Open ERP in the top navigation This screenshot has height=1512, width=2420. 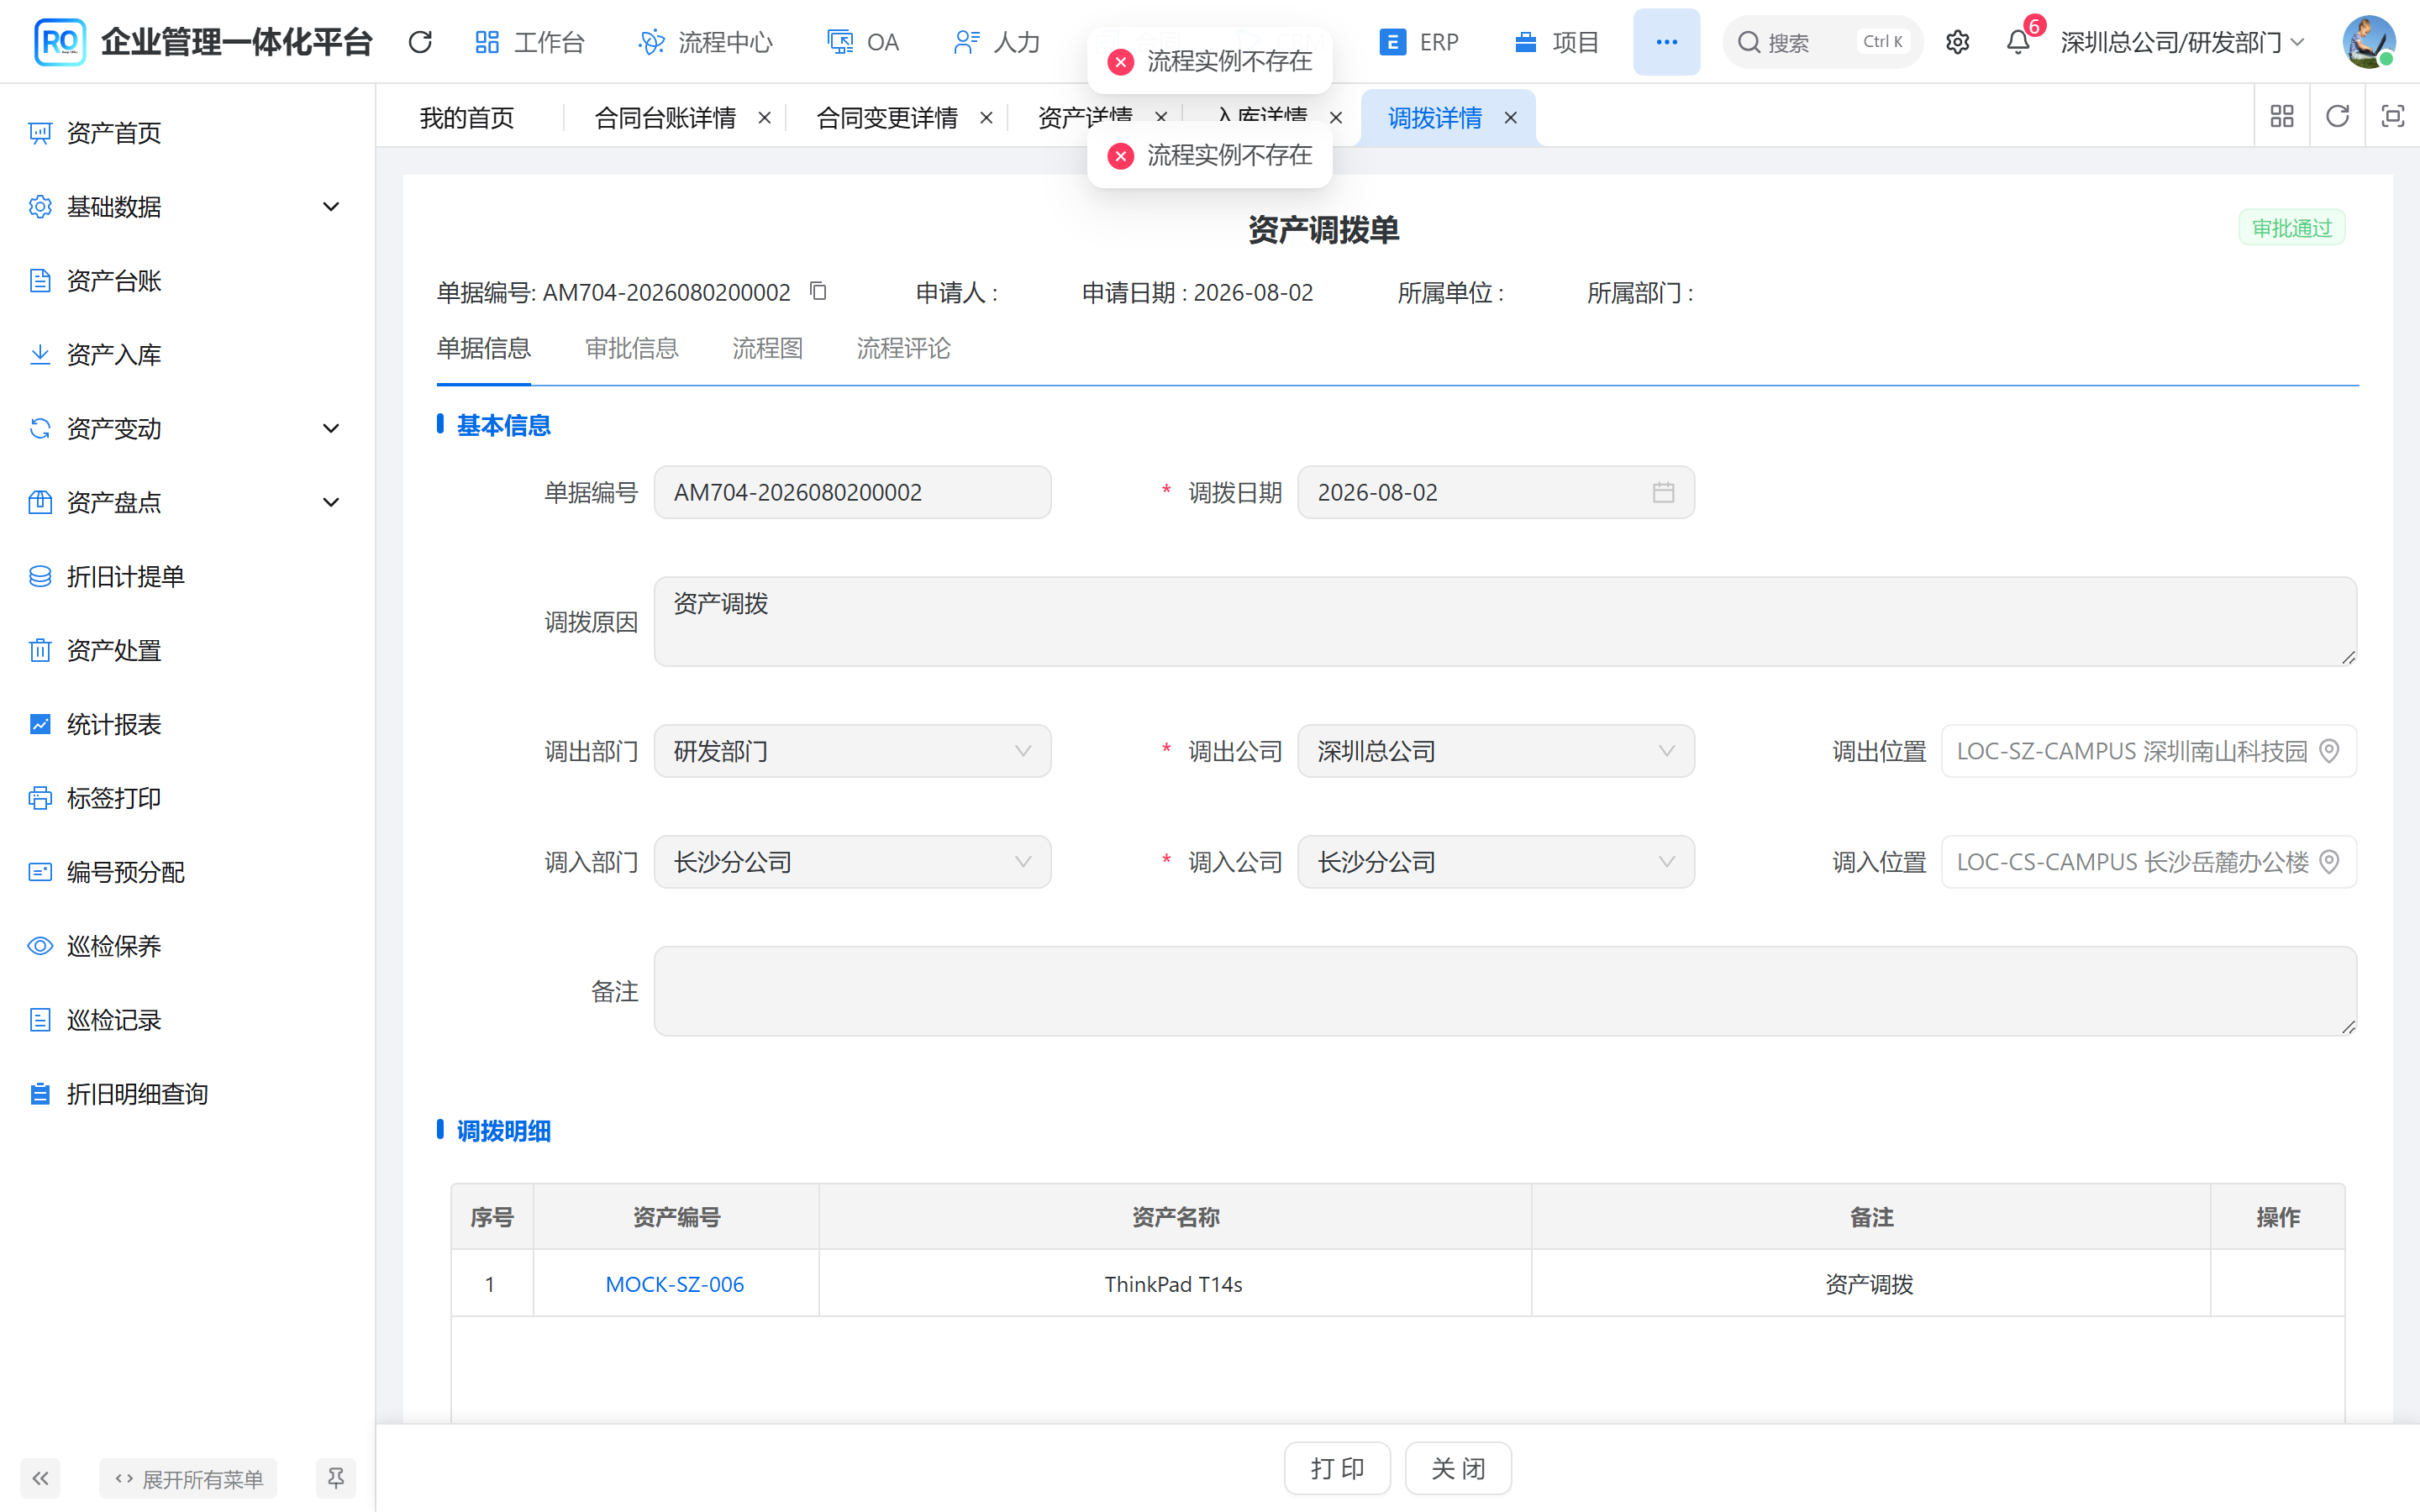coord(1419,42)
